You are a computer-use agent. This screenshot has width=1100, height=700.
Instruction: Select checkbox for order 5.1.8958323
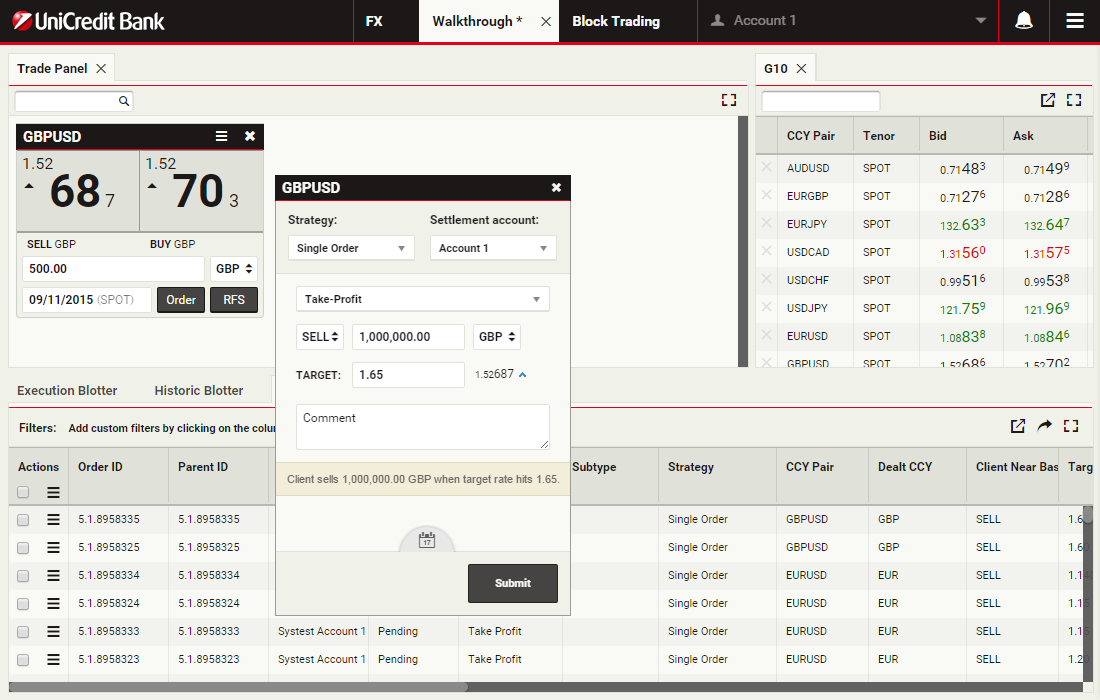(23, 659)
